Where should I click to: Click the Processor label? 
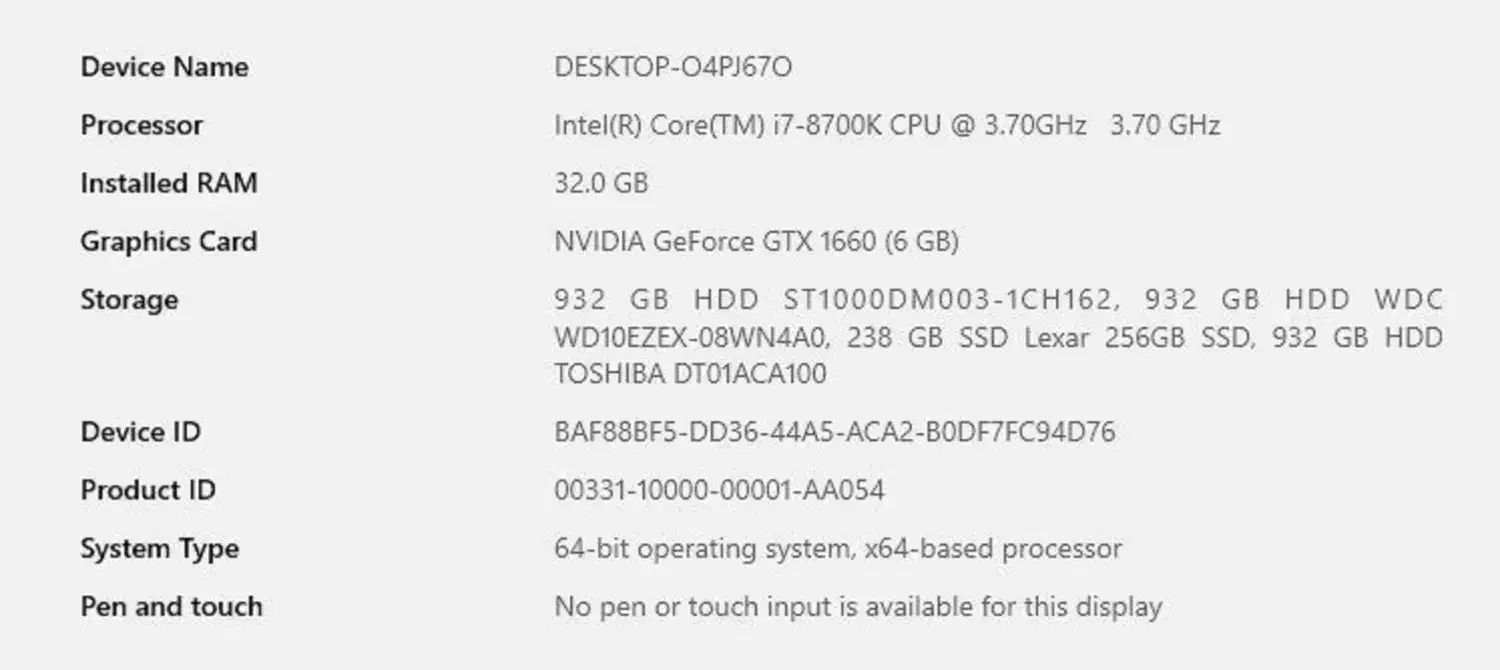point(141,125)
